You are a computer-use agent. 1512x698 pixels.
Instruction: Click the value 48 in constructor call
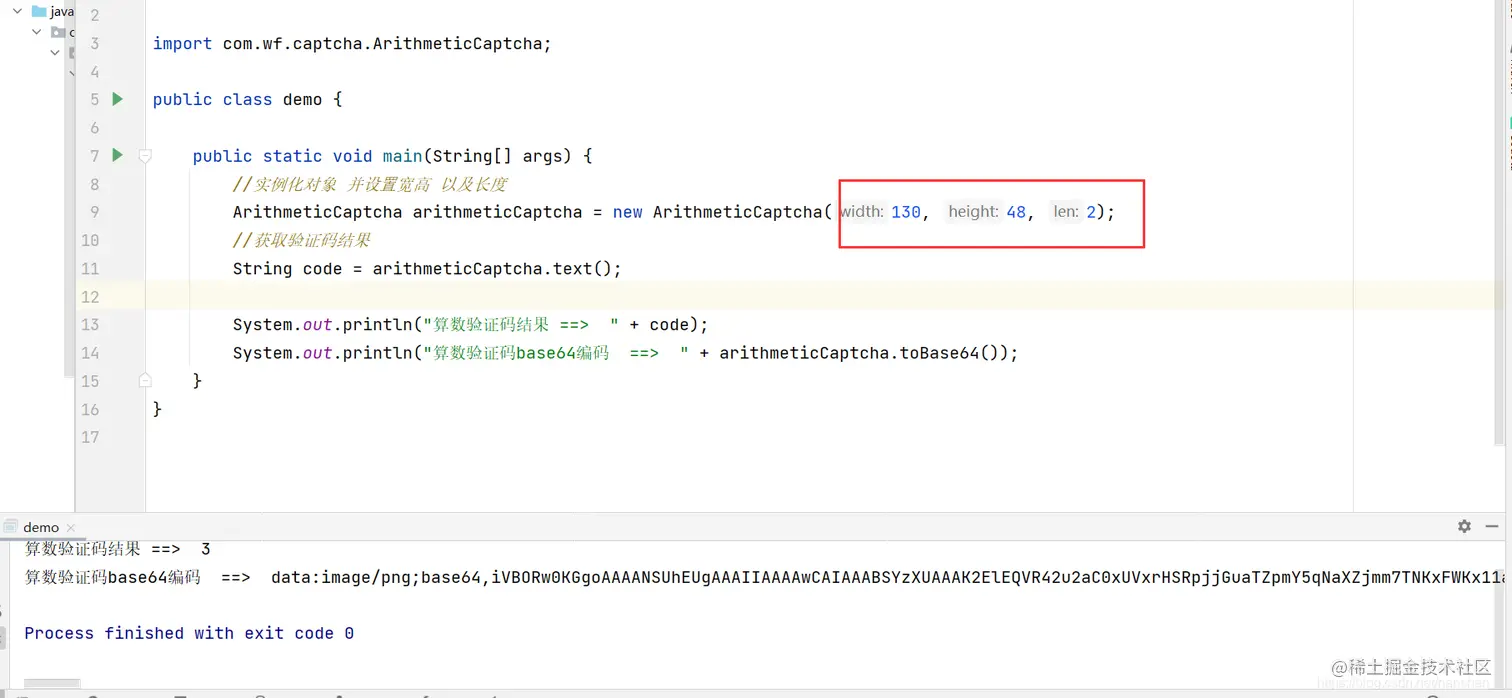click(1016, 212)
